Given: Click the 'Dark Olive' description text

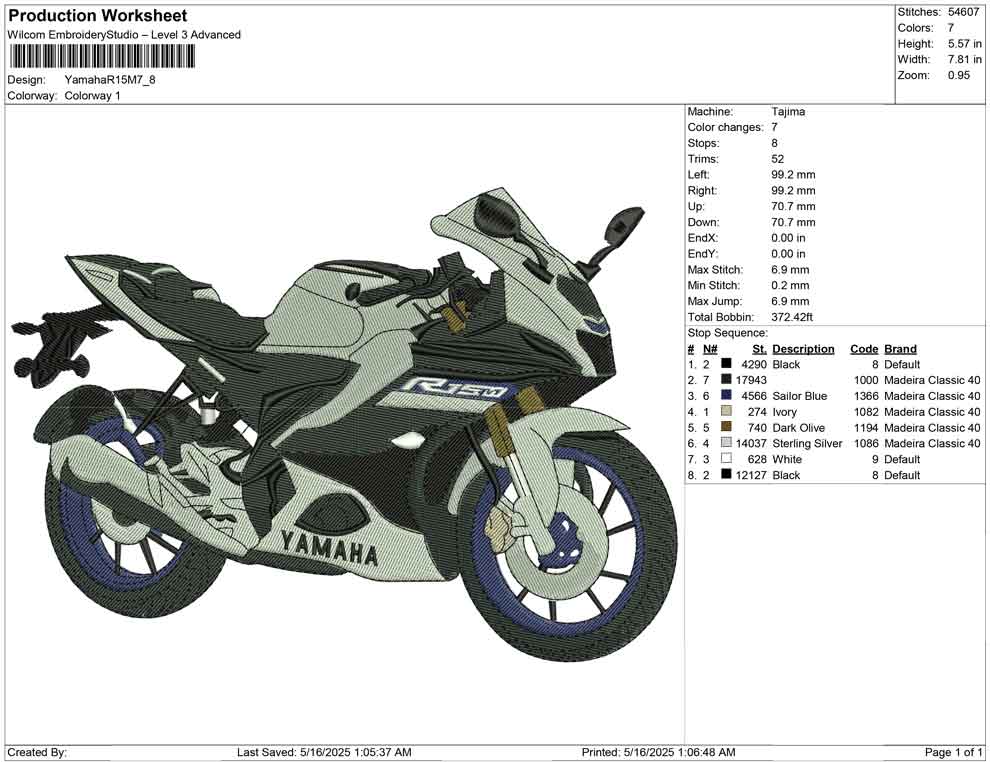Looking at the screenshot, I should 798,427.
